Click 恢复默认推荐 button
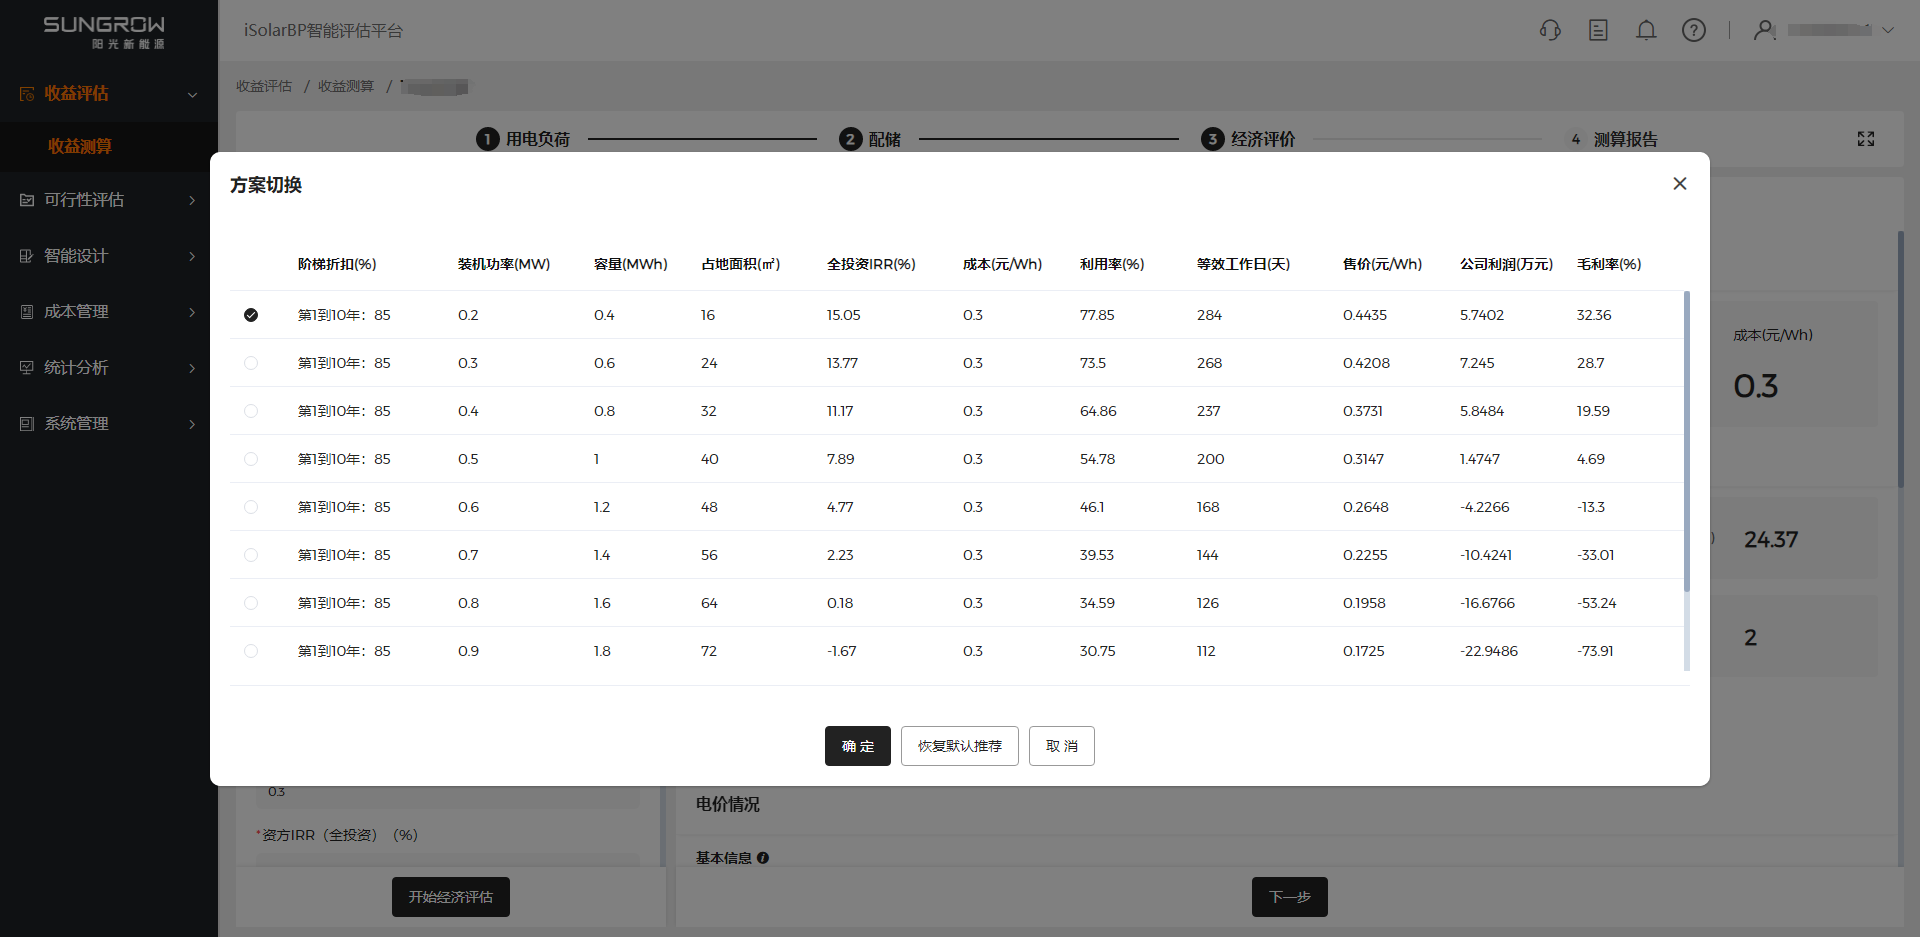This screenshot has height=937, width=1920. click(x=959, y=746)
